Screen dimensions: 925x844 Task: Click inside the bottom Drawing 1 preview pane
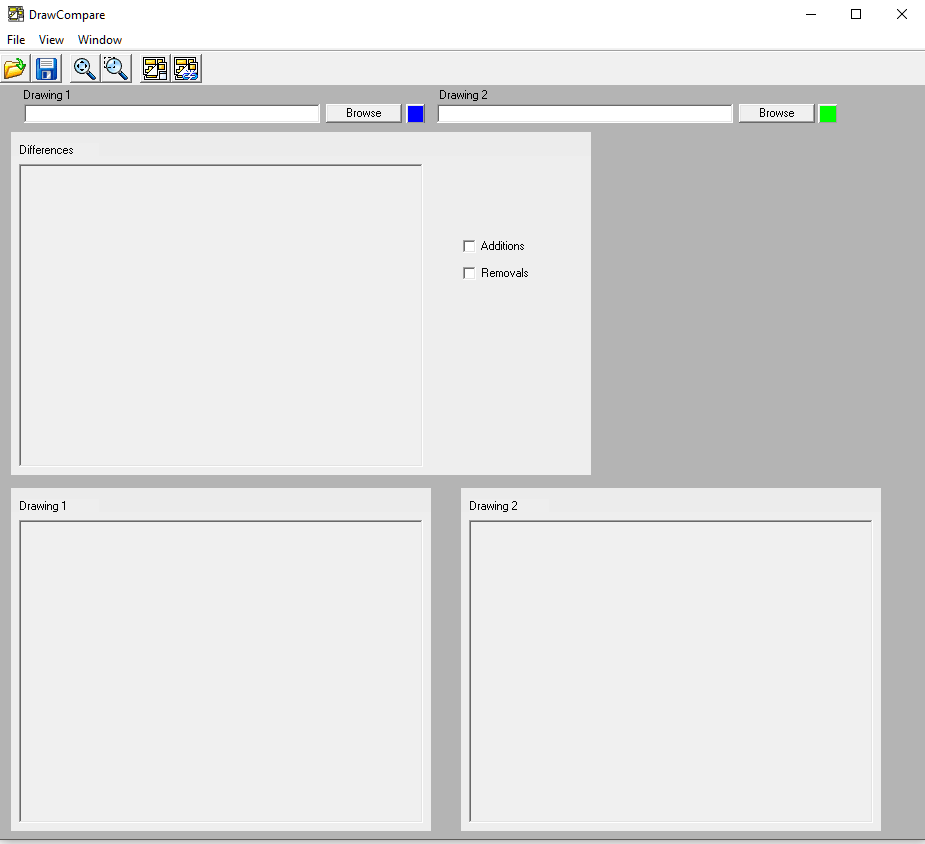(221, 671)
